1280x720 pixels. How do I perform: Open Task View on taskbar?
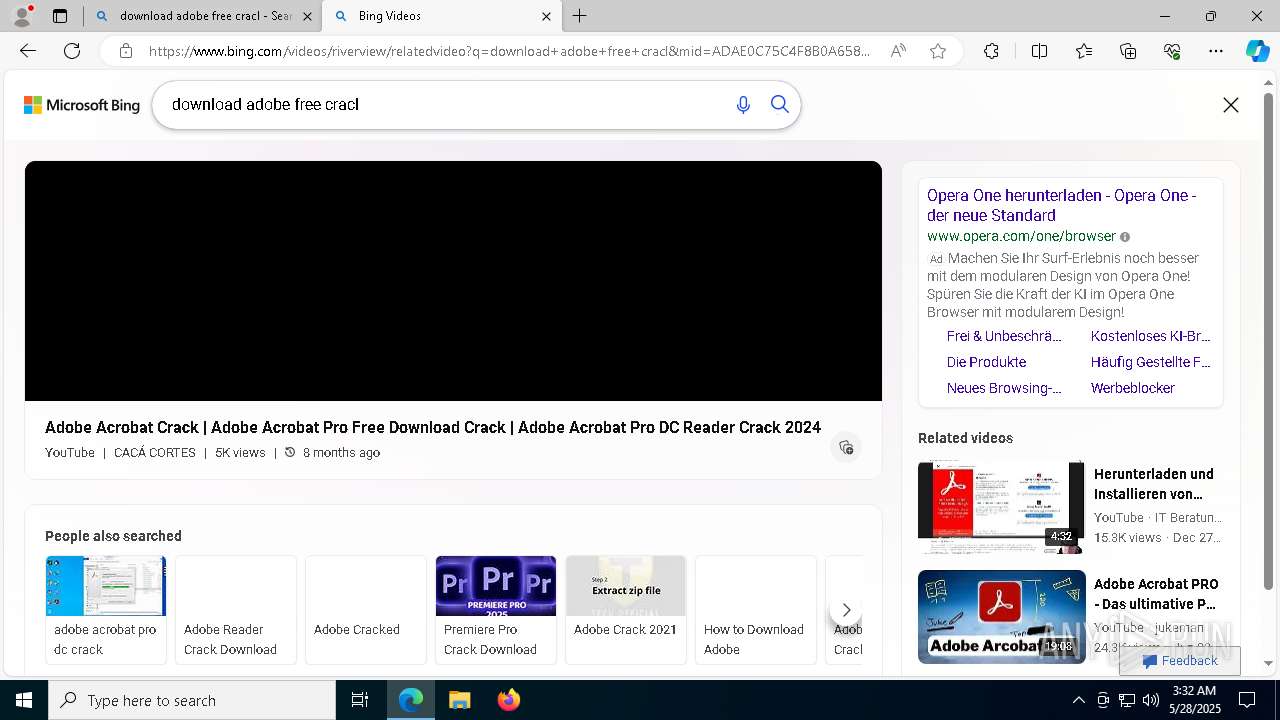(360, 700)
